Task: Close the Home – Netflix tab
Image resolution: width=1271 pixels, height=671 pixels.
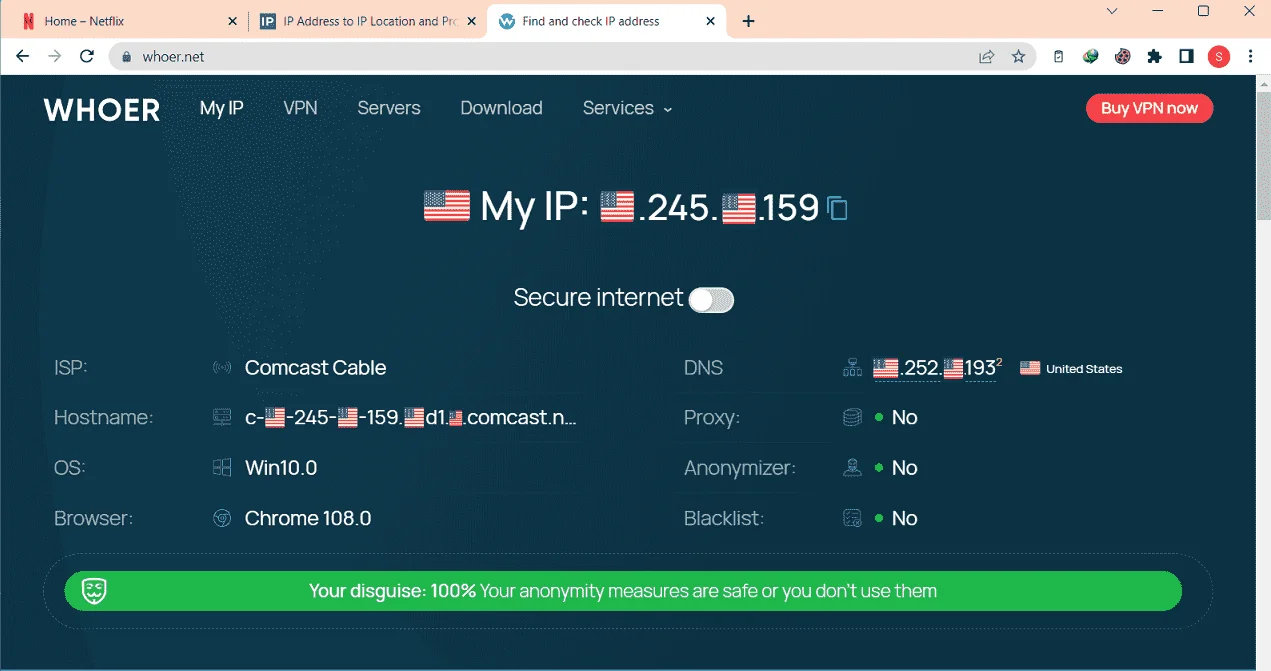Action: (233, 21)
